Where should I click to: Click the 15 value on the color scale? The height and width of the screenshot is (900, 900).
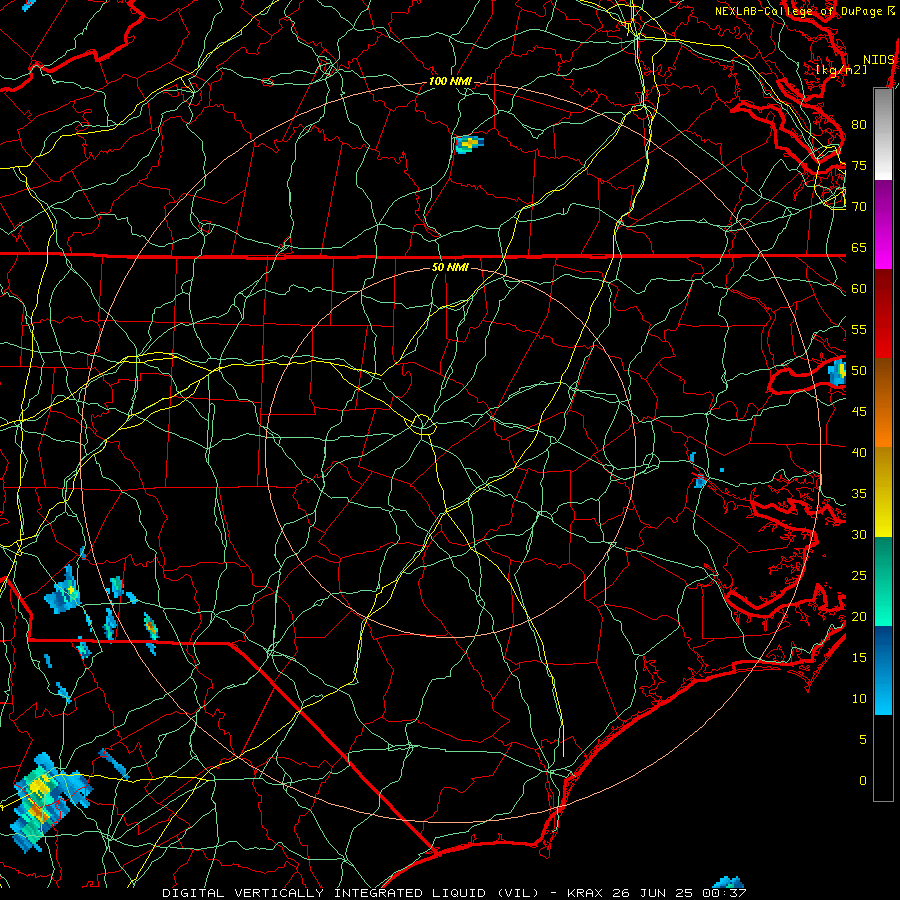coord(859,658)
